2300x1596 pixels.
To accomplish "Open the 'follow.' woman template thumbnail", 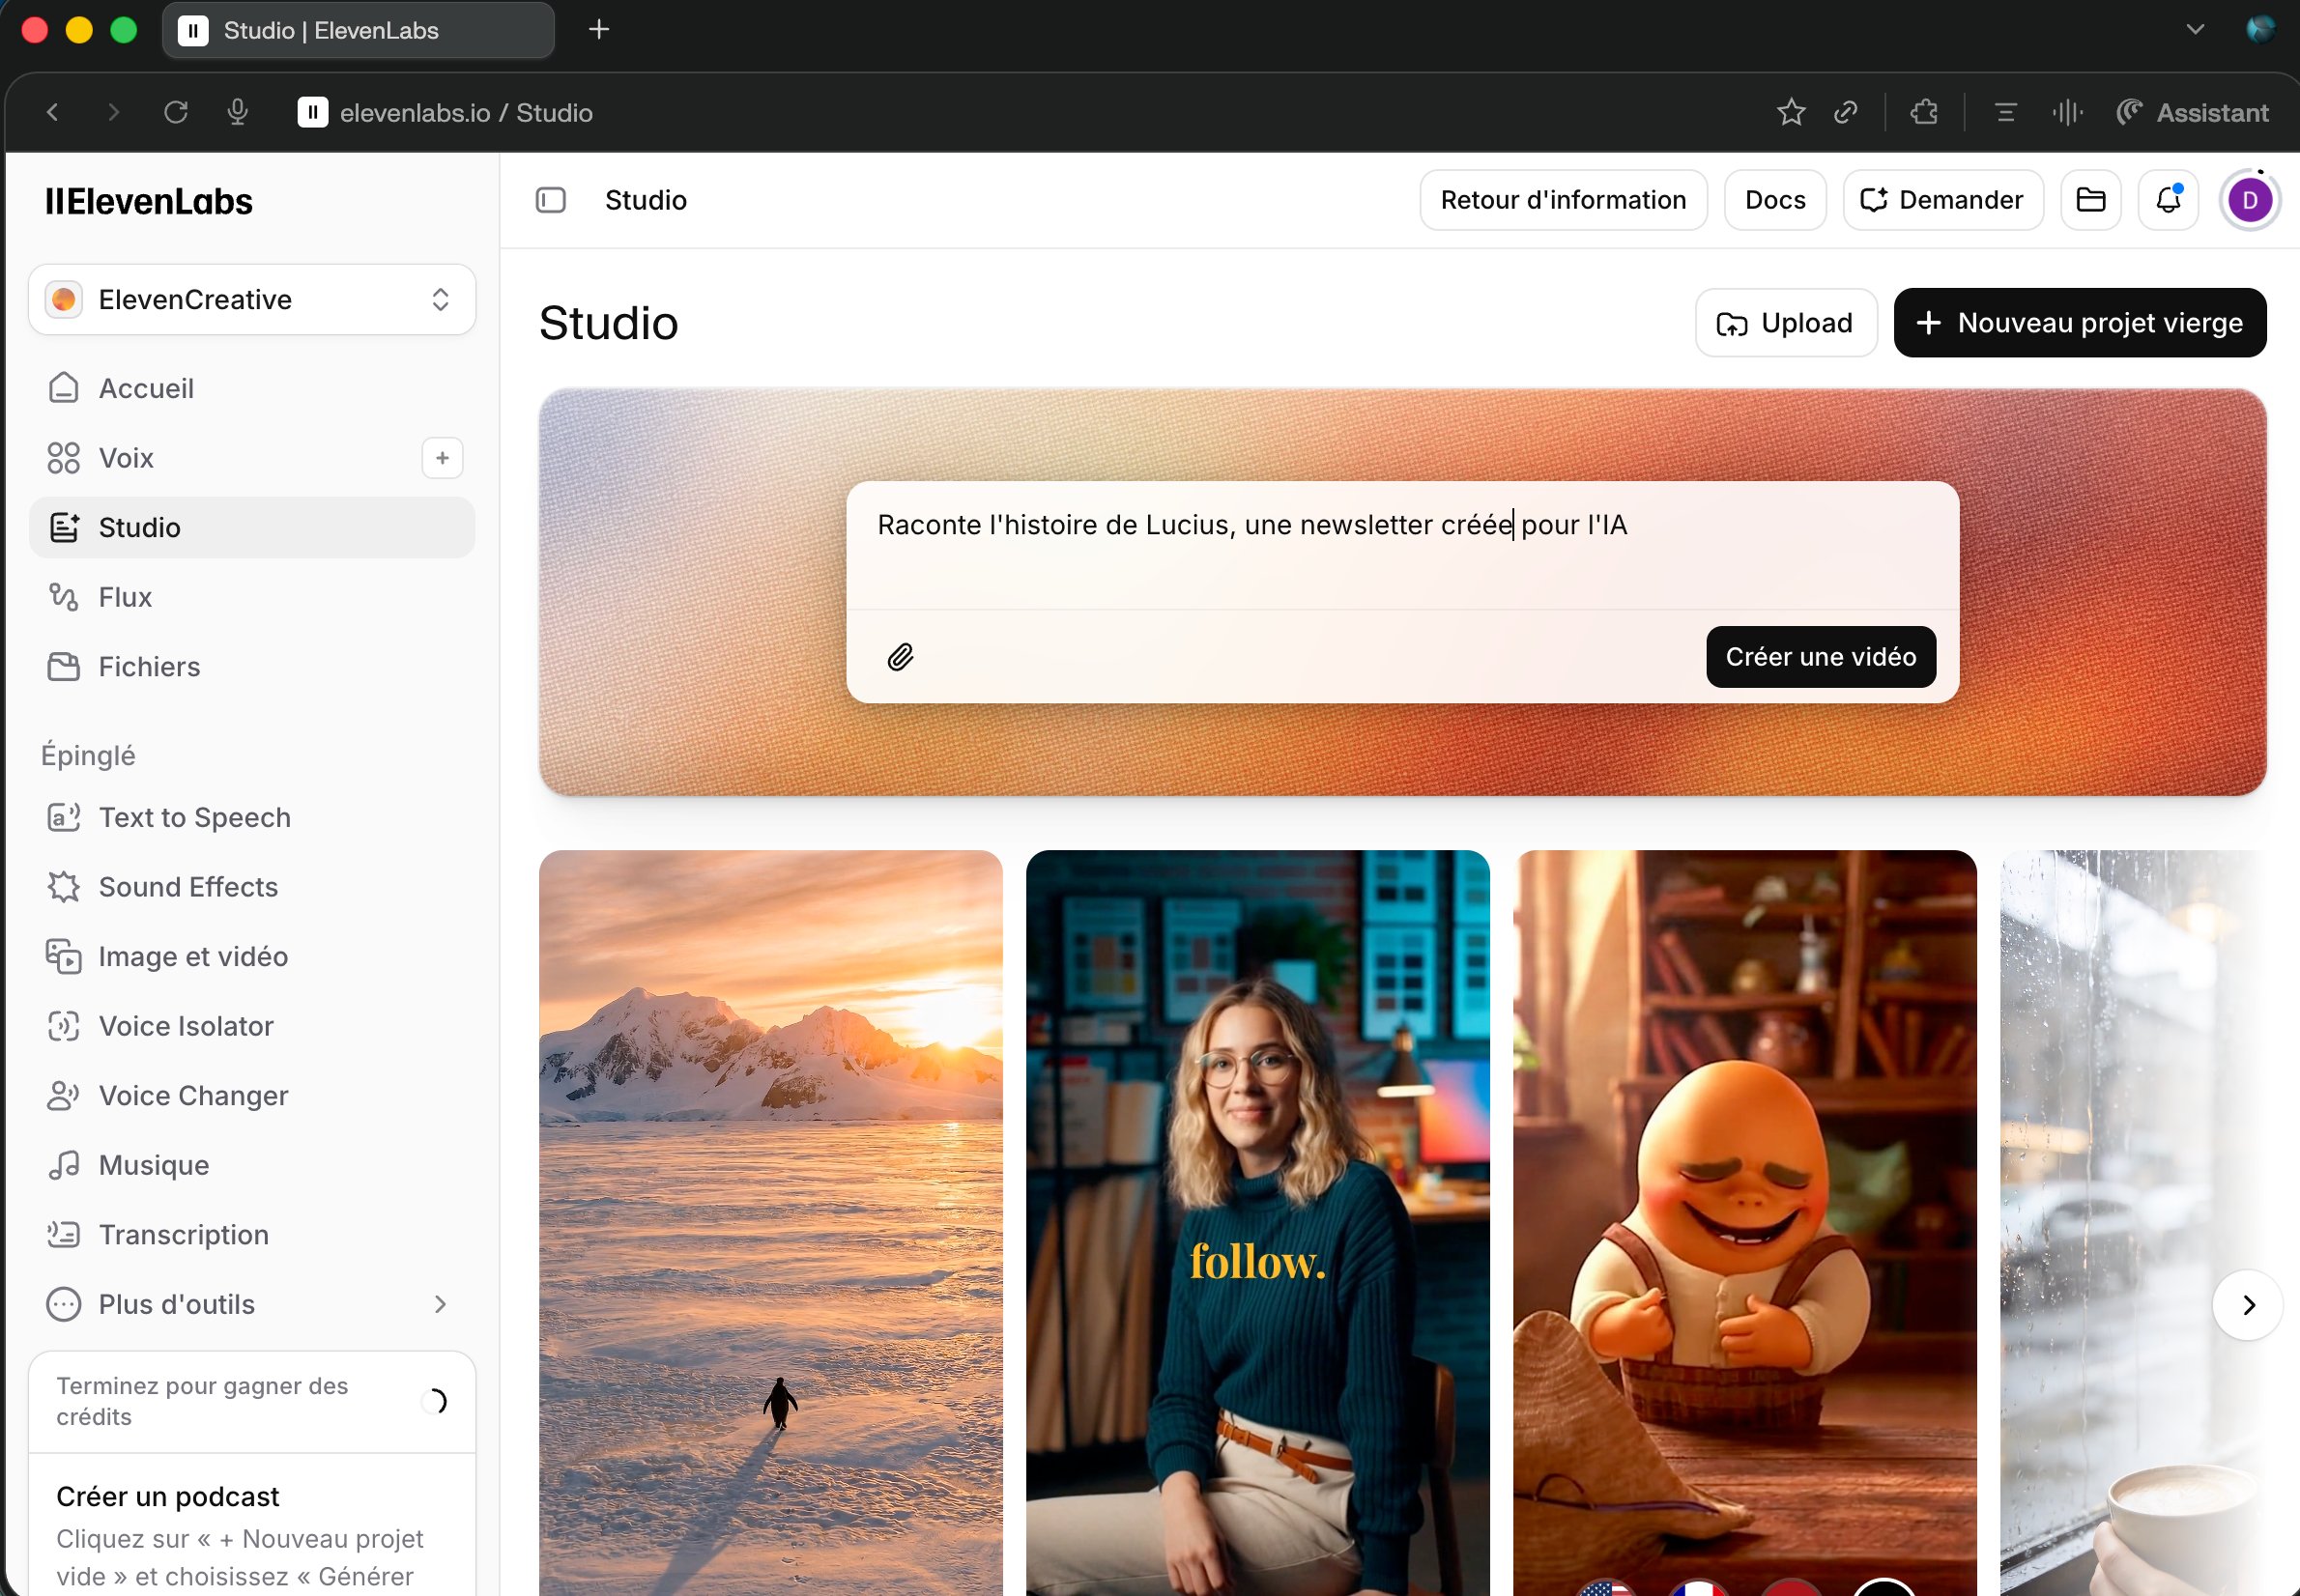I will (1258, 1223).
